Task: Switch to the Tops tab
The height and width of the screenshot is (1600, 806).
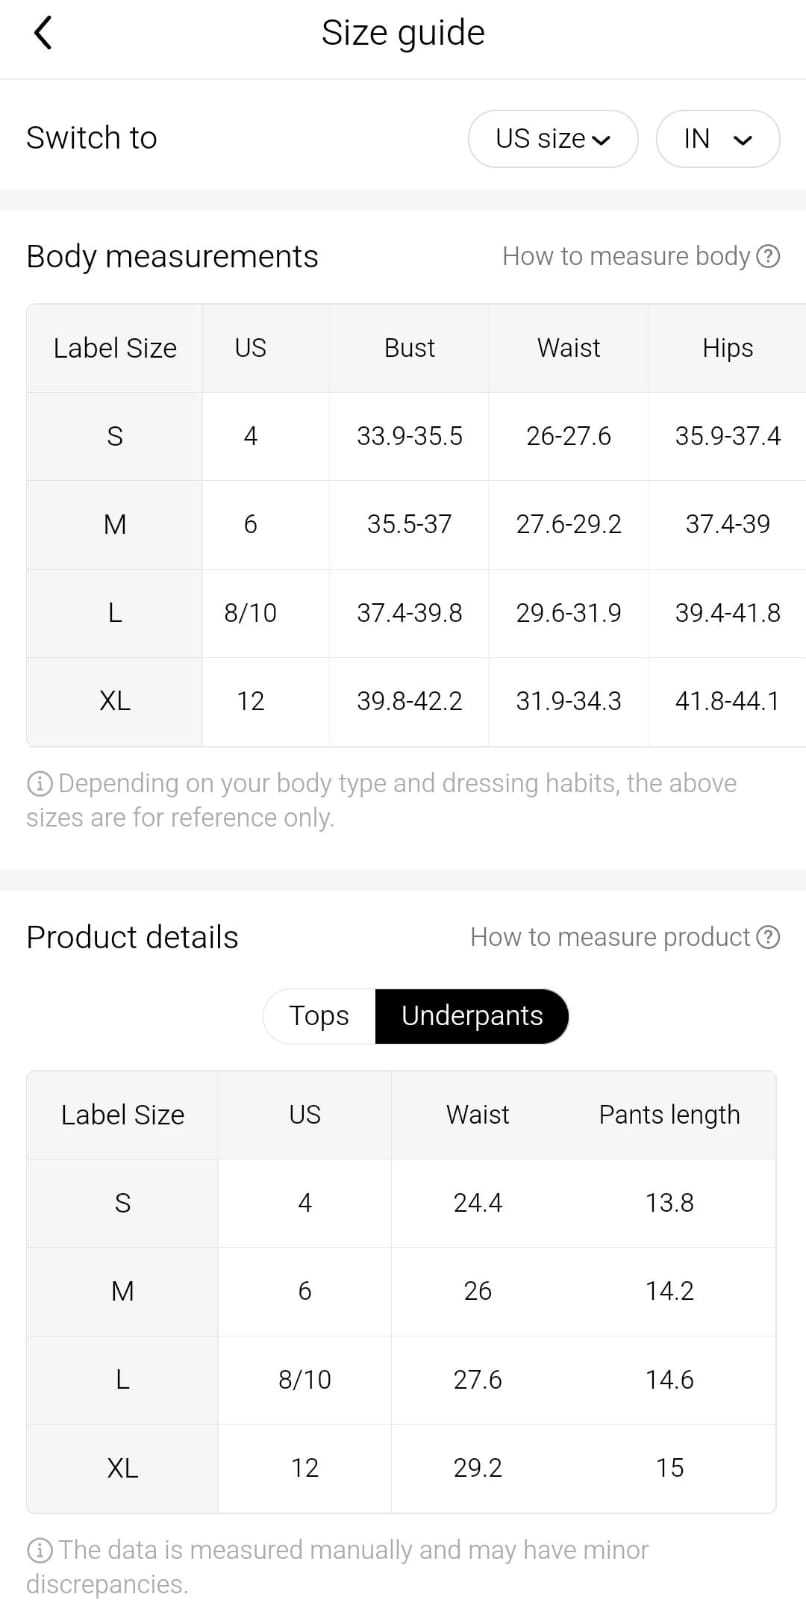Action: (x=319, y=1016)
